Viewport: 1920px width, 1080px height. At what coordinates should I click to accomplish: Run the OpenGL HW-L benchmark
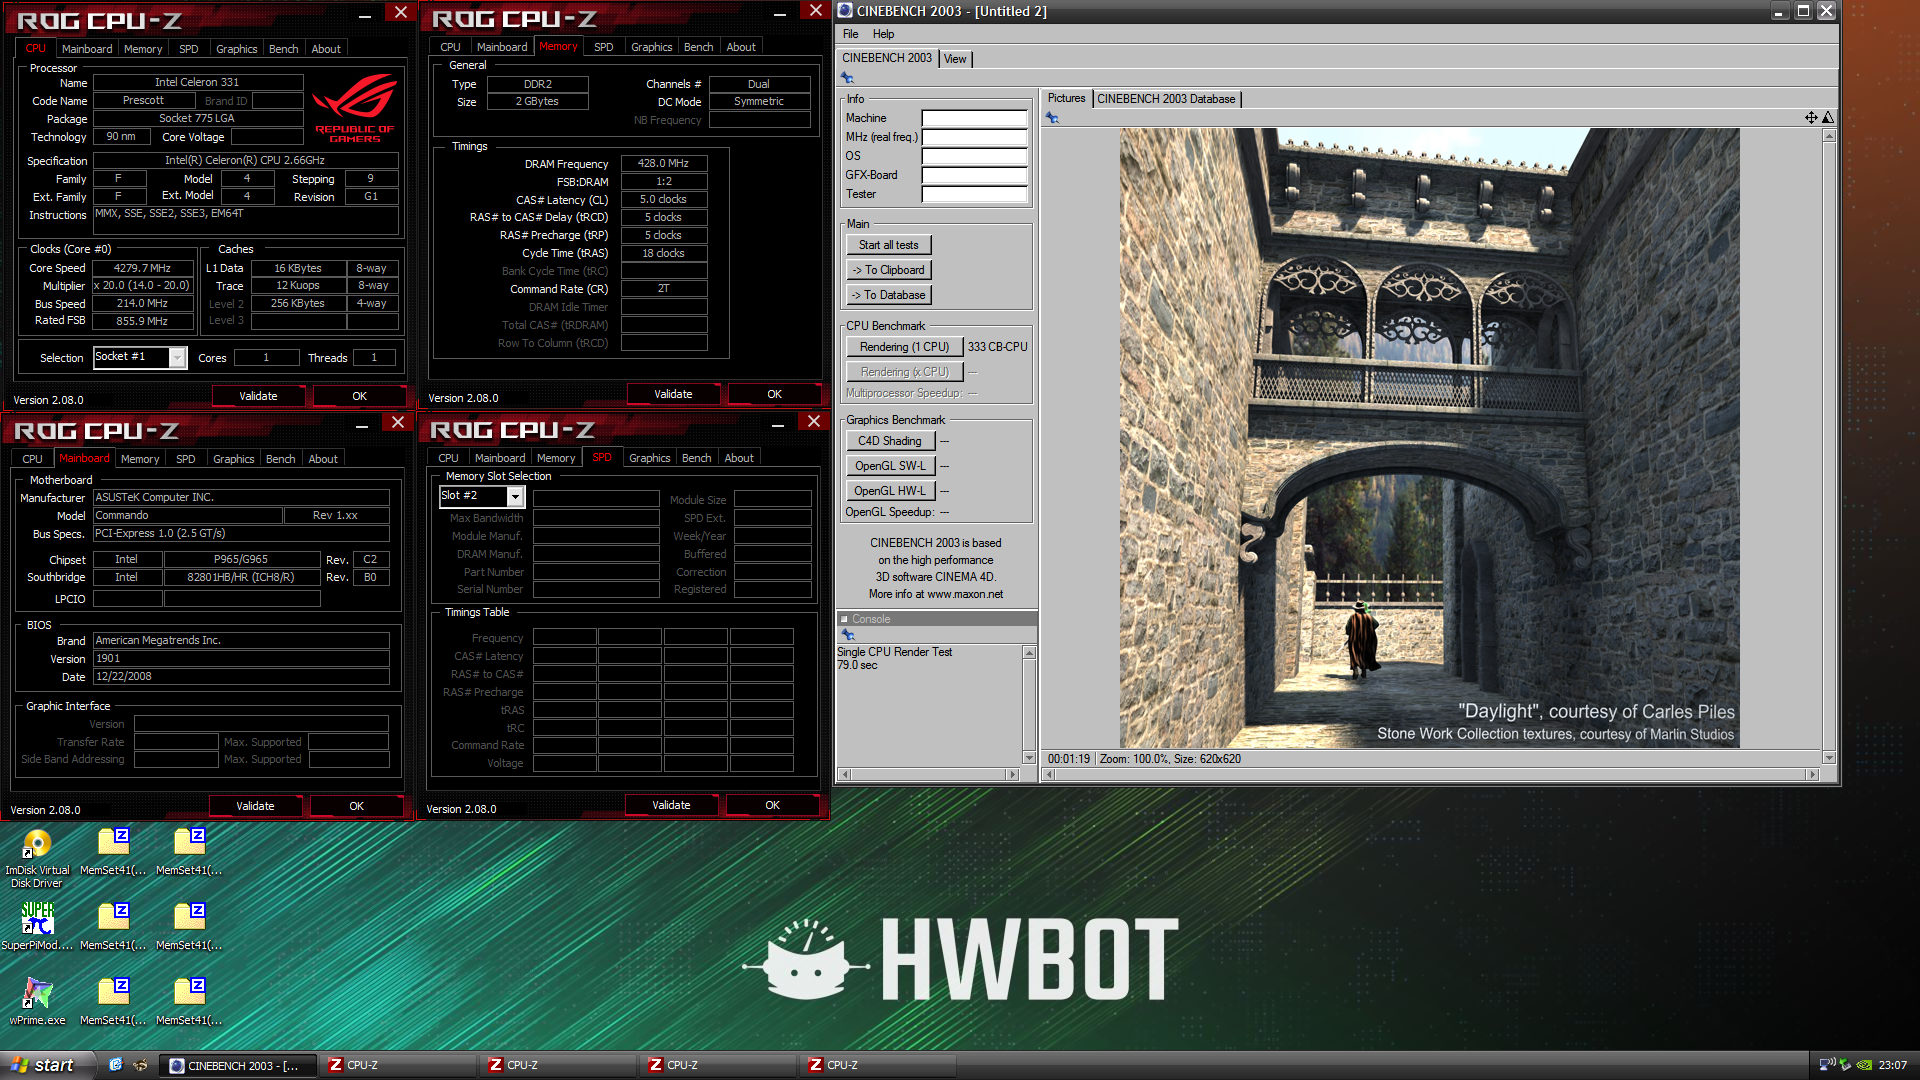(890, 491)
